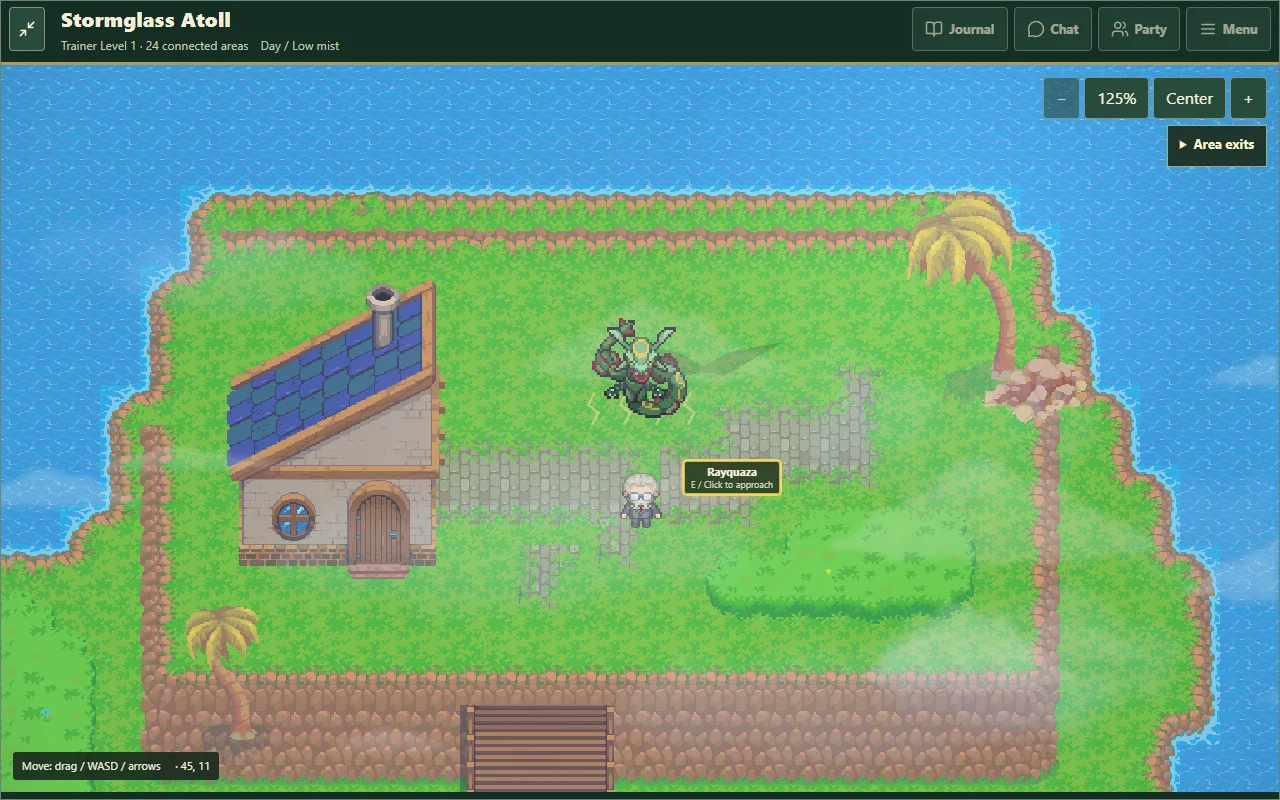Open the Journal panel
This screenshot has width=1280, height=800.
coord(959,29)
